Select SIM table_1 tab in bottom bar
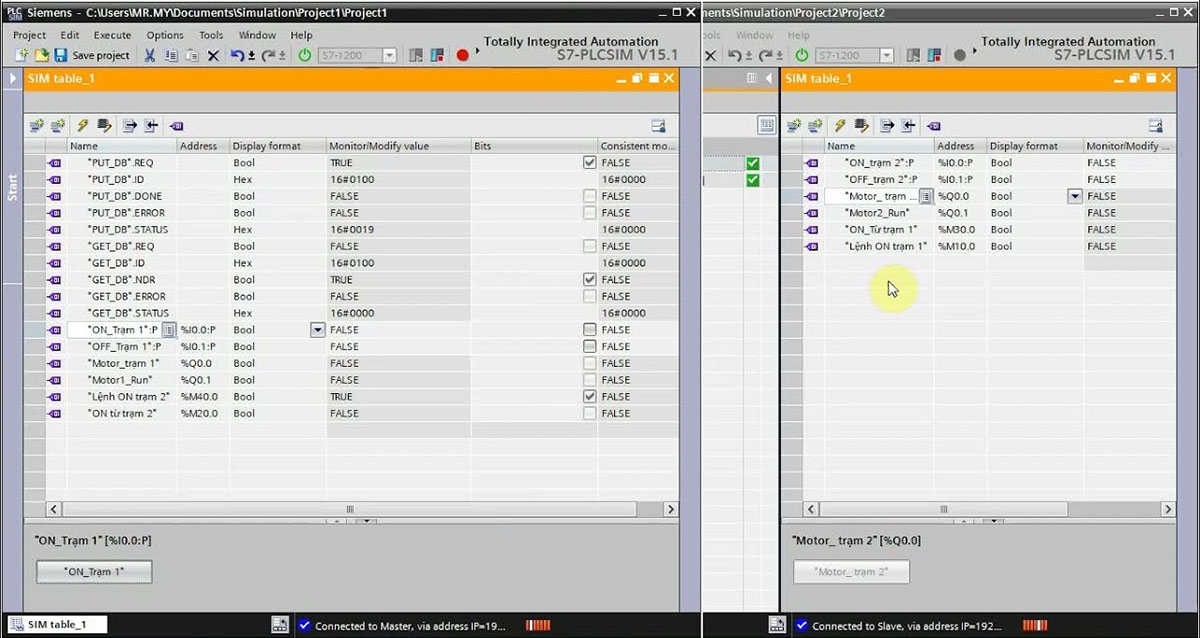 click(x=57, y=625)
